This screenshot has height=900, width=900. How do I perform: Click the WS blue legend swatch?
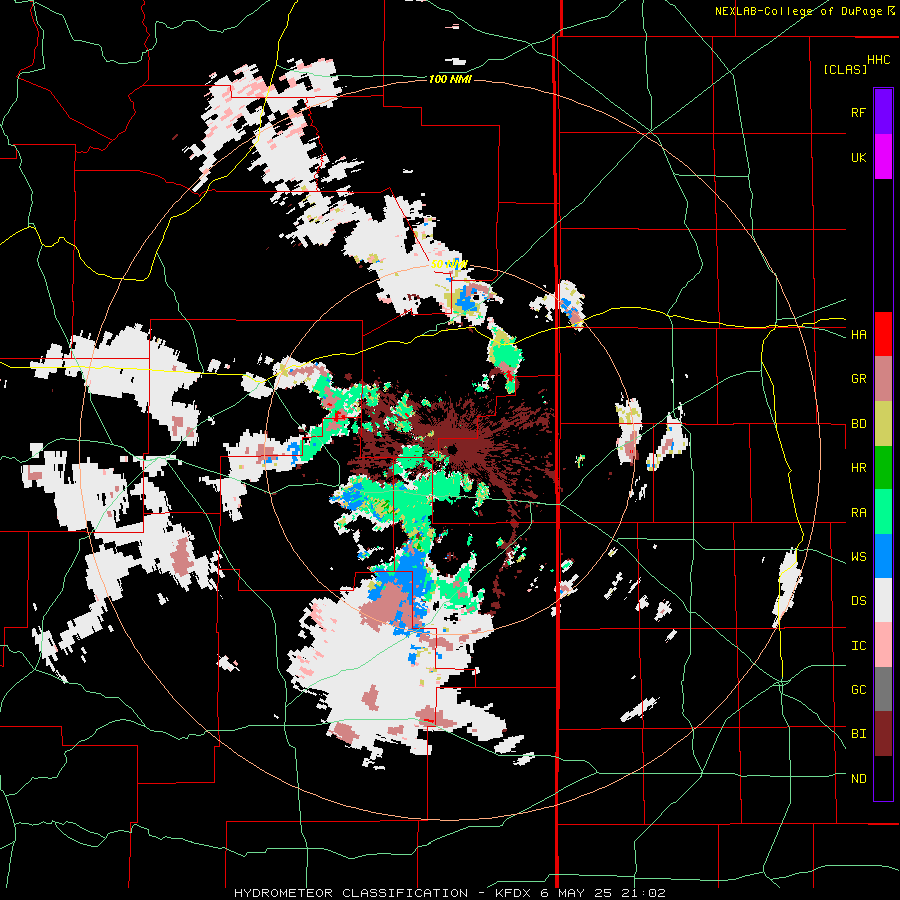tap(883, 556)
